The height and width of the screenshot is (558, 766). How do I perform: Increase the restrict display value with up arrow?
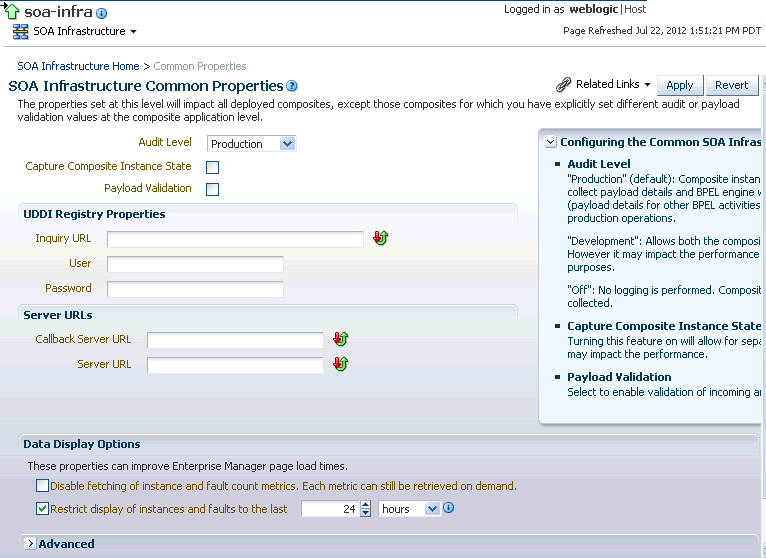(365, 505)
